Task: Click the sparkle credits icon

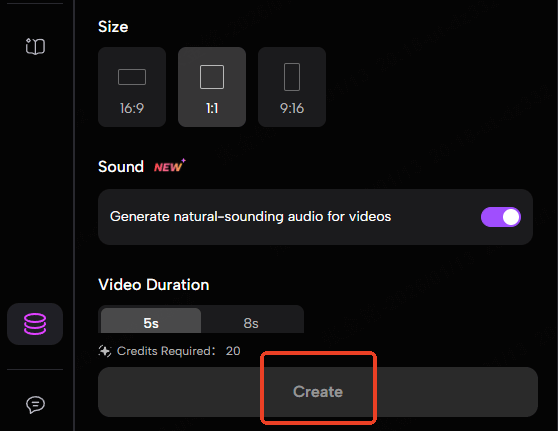Action: [105, 351]
